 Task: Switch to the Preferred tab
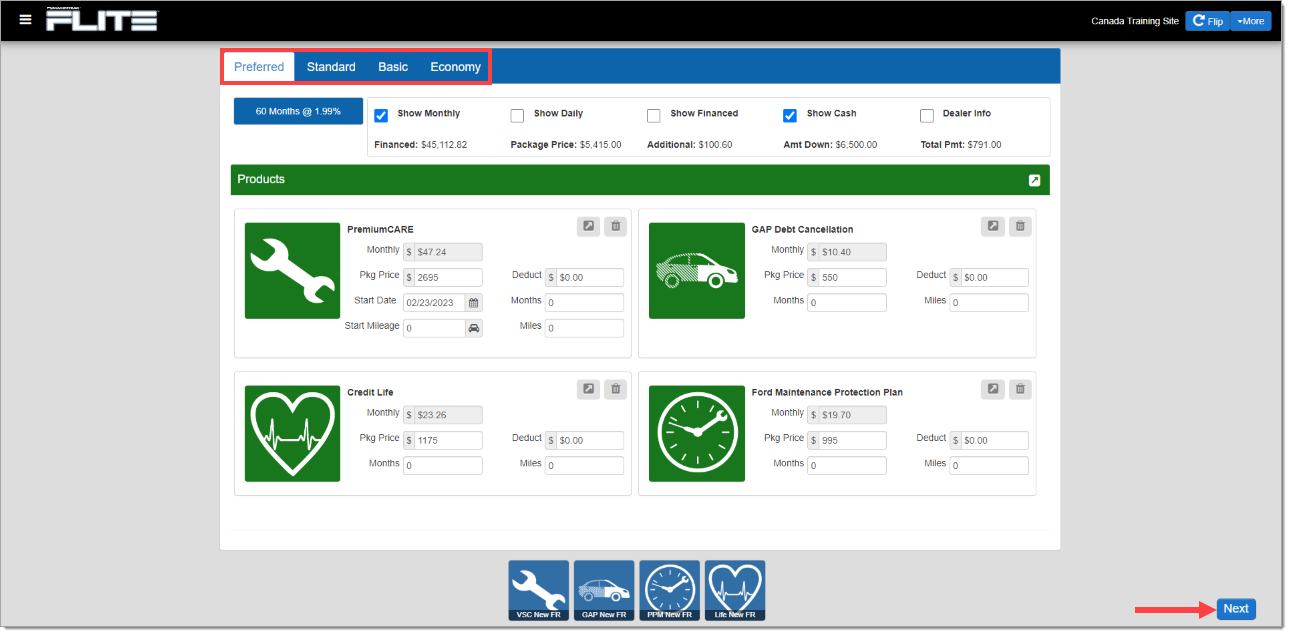click(x=259, y=67)
